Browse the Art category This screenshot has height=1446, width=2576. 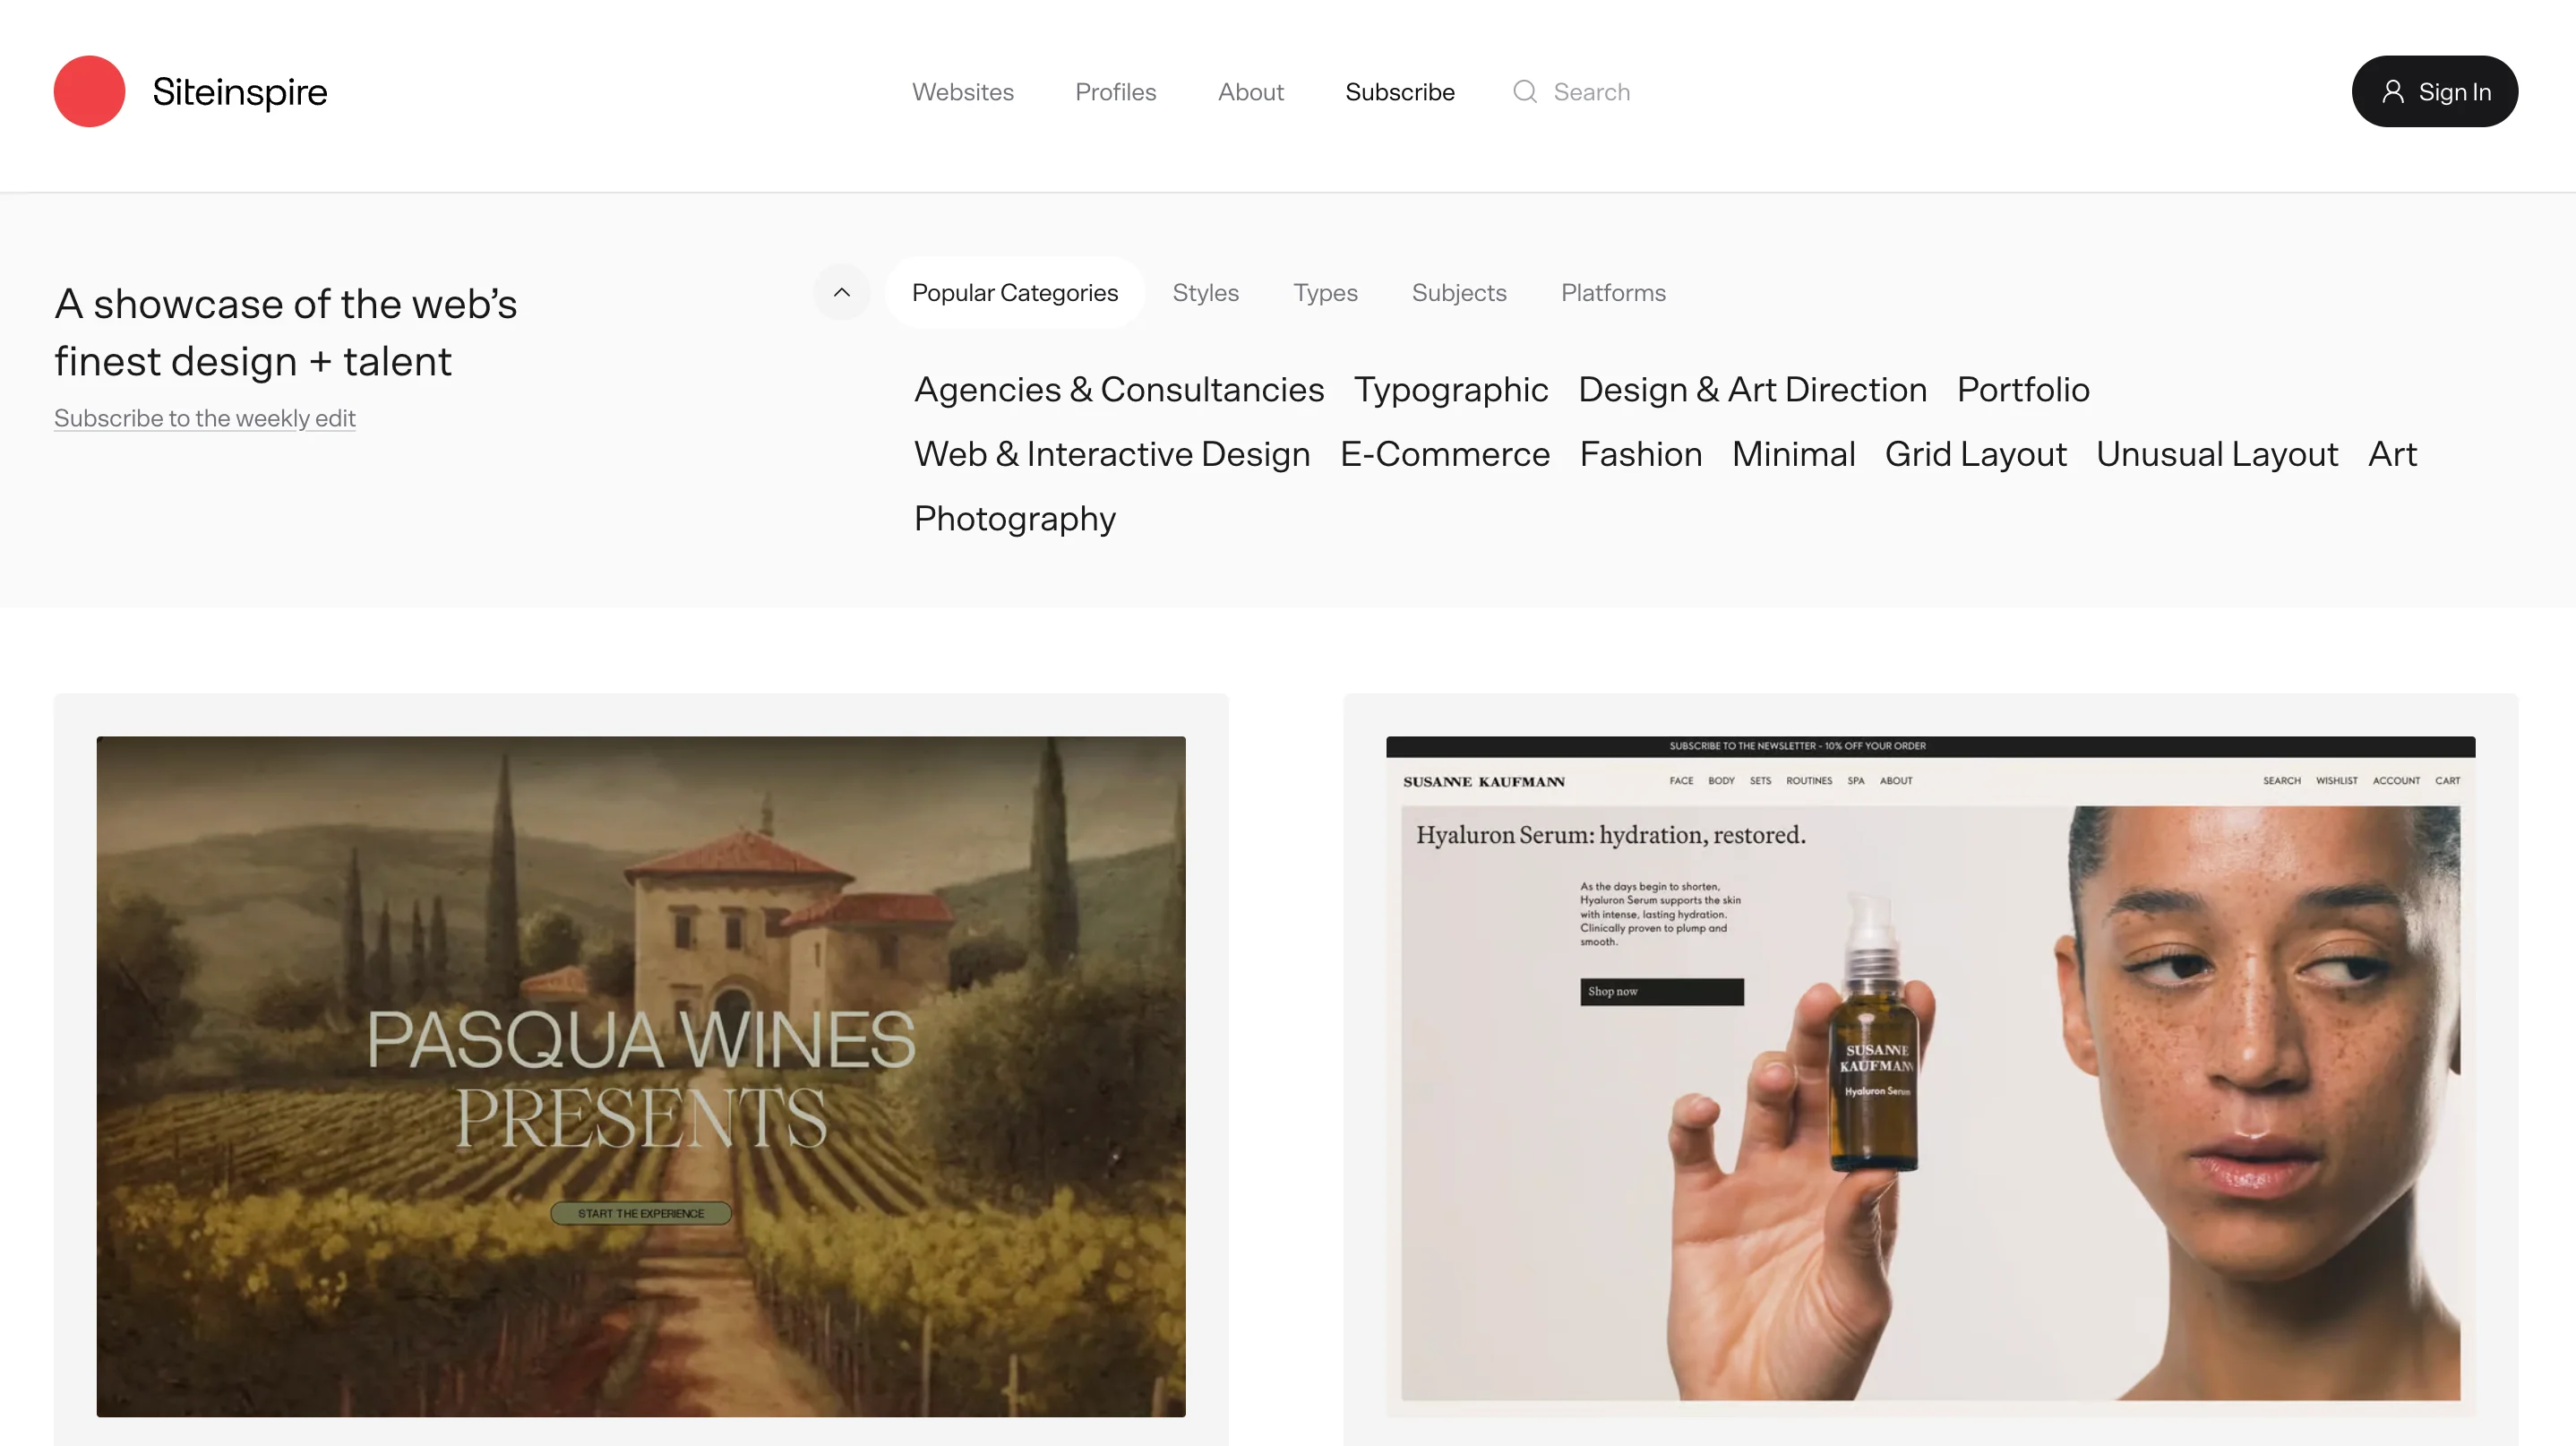(2392, 454)
